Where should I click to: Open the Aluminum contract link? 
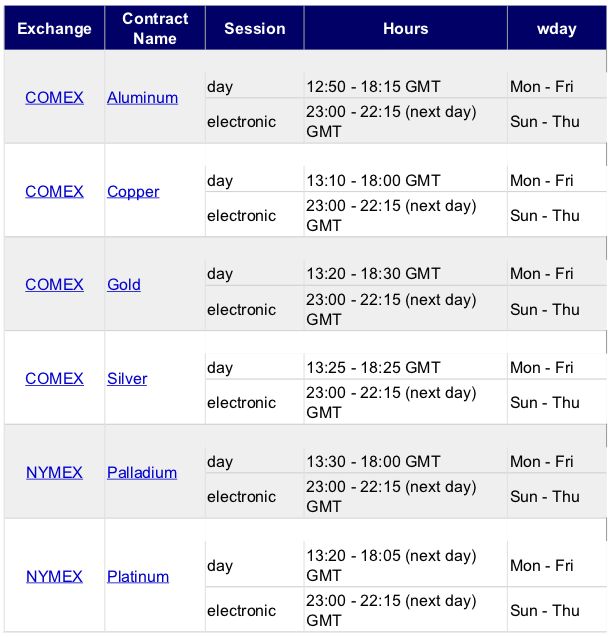(143, 98)
